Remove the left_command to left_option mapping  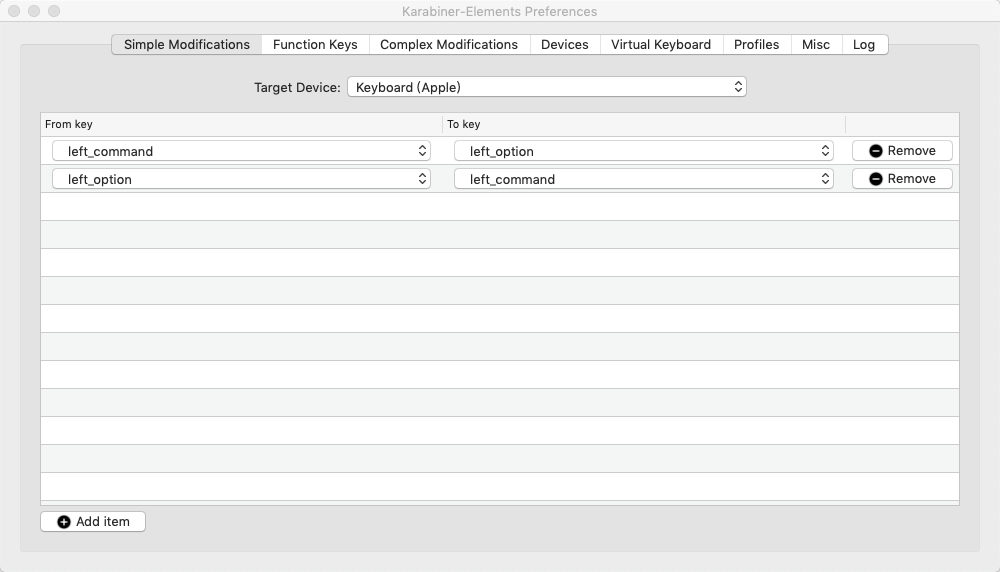coord(902,151)
